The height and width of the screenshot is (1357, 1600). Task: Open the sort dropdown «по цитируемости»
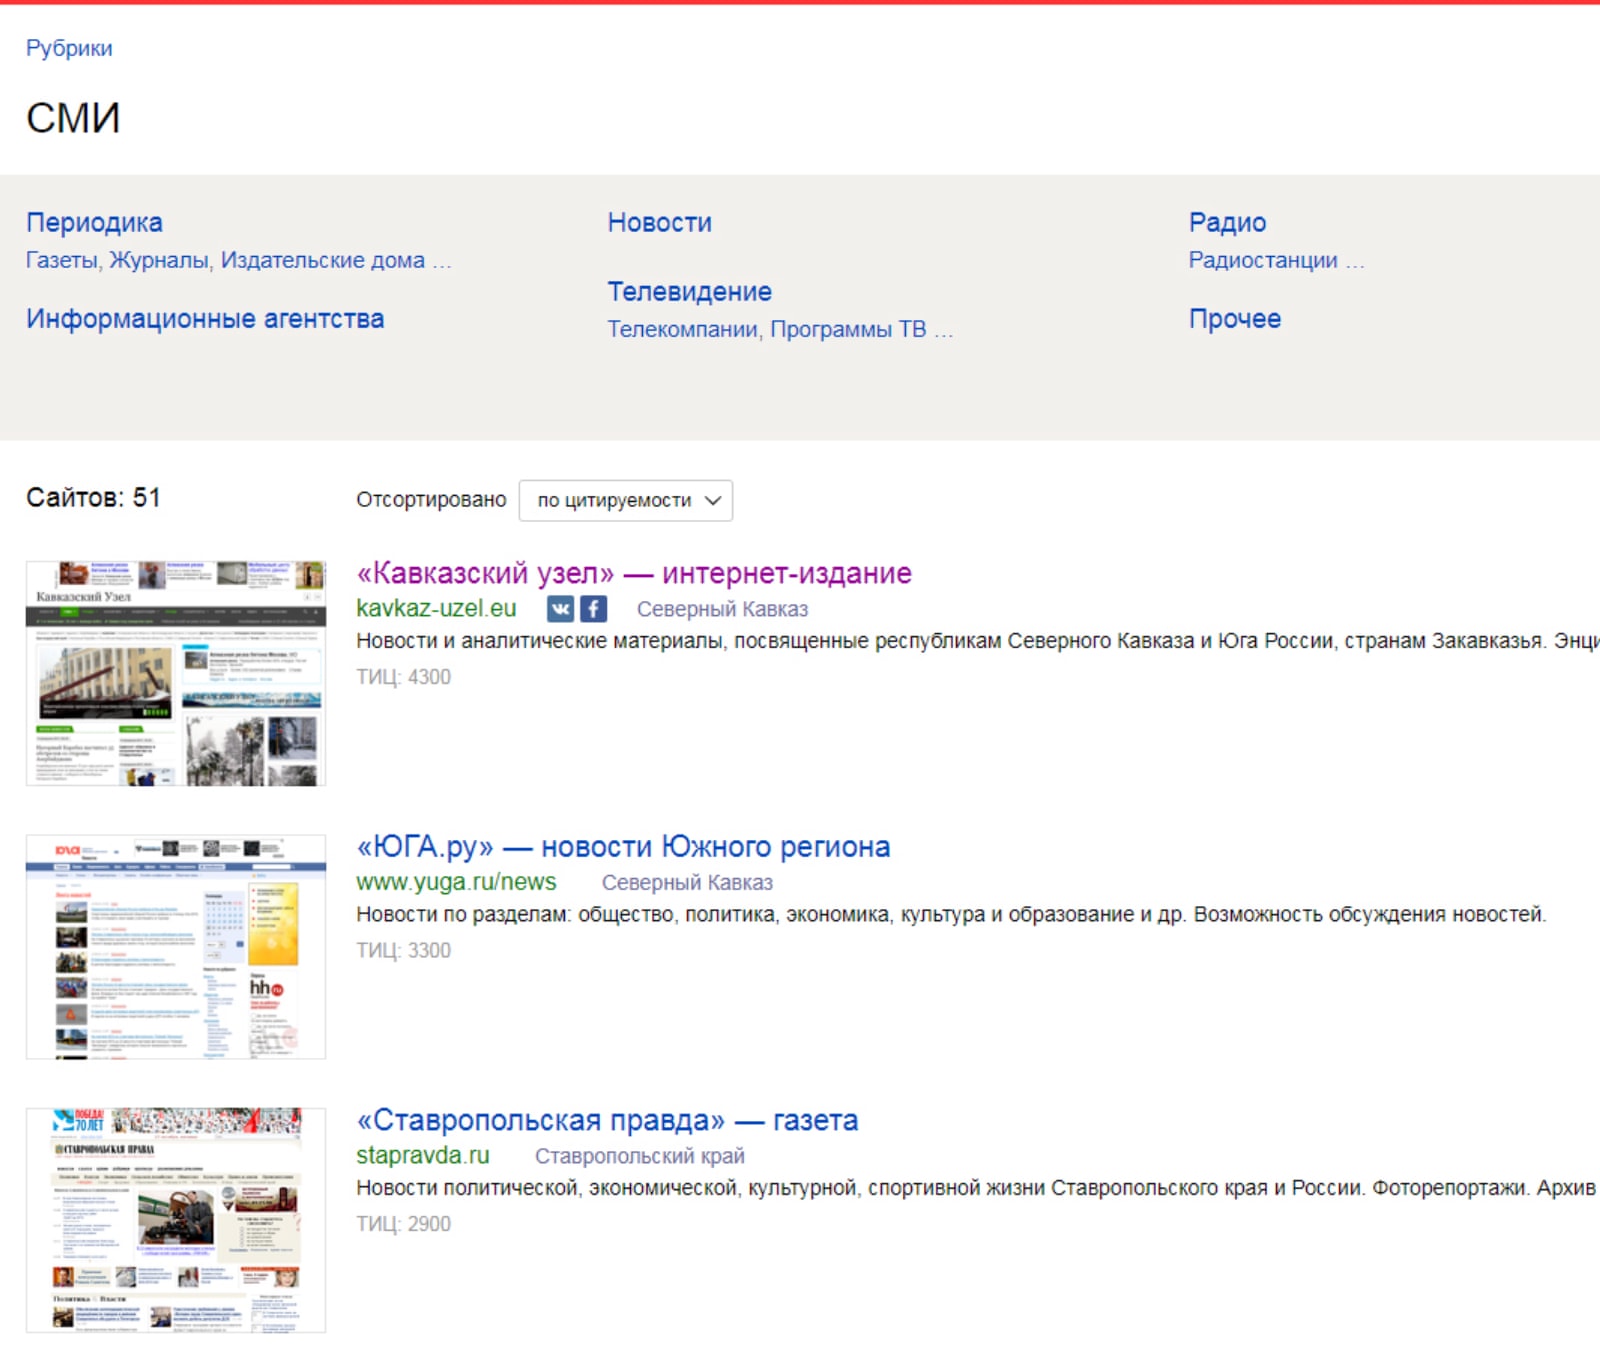[x=625, y=500]
